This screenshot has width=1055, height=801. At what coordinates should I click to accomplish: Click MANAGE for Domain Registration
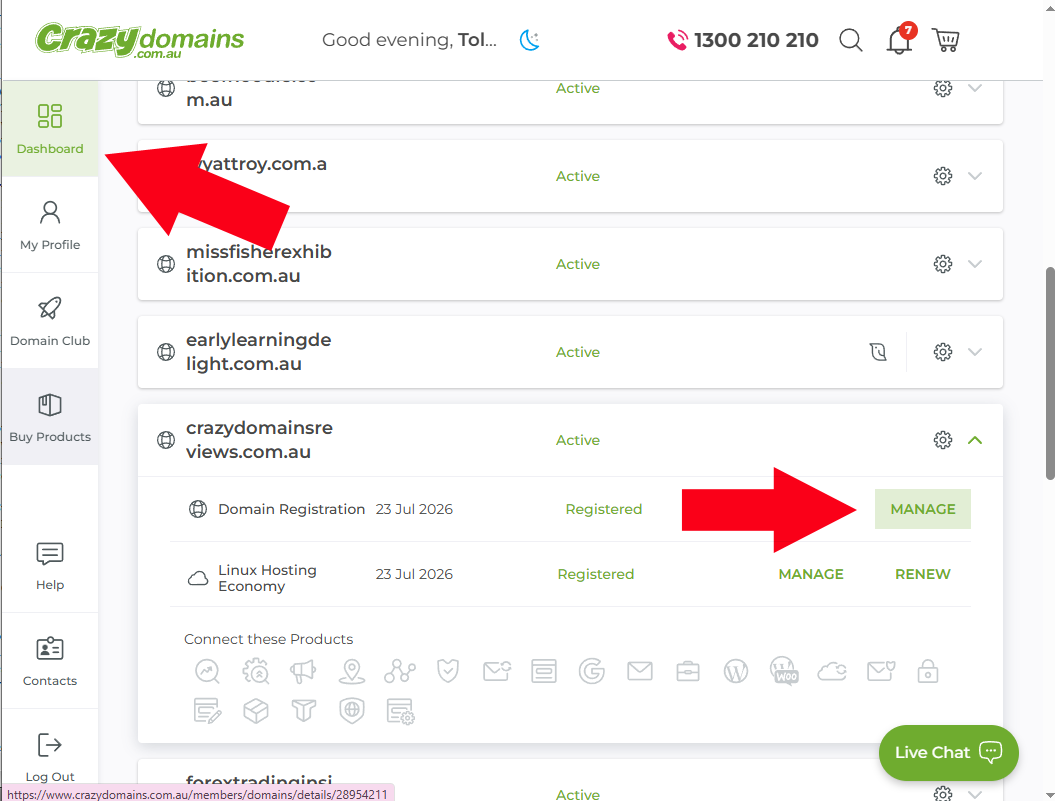[x=922, y=509]
